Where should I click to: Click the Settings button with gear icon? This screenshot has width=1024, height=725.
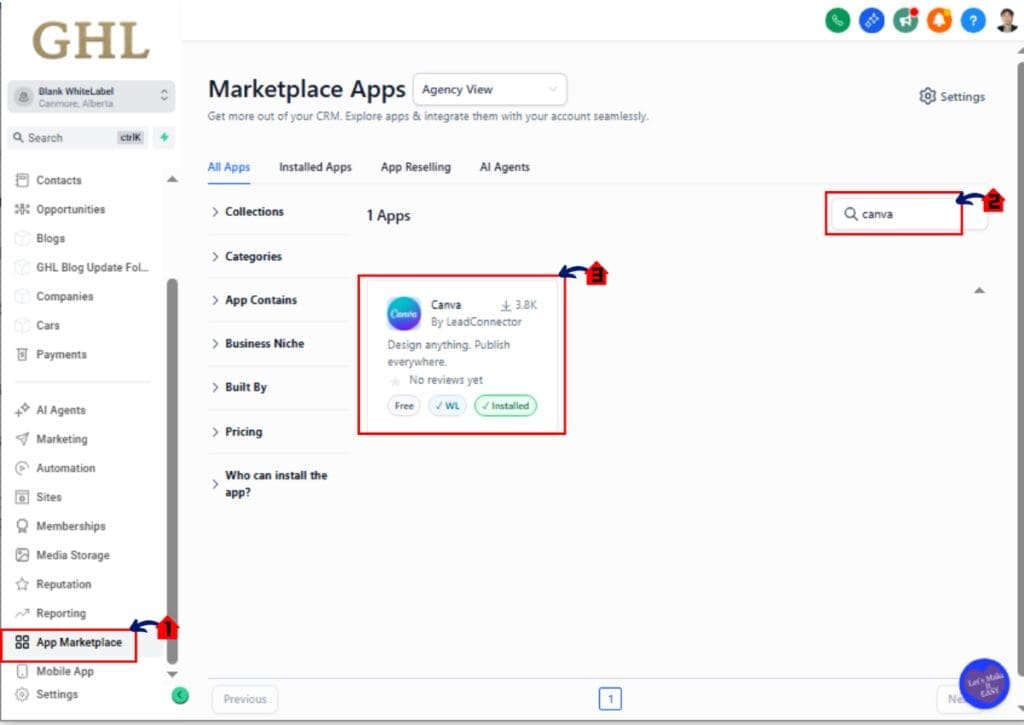[950, 96]
